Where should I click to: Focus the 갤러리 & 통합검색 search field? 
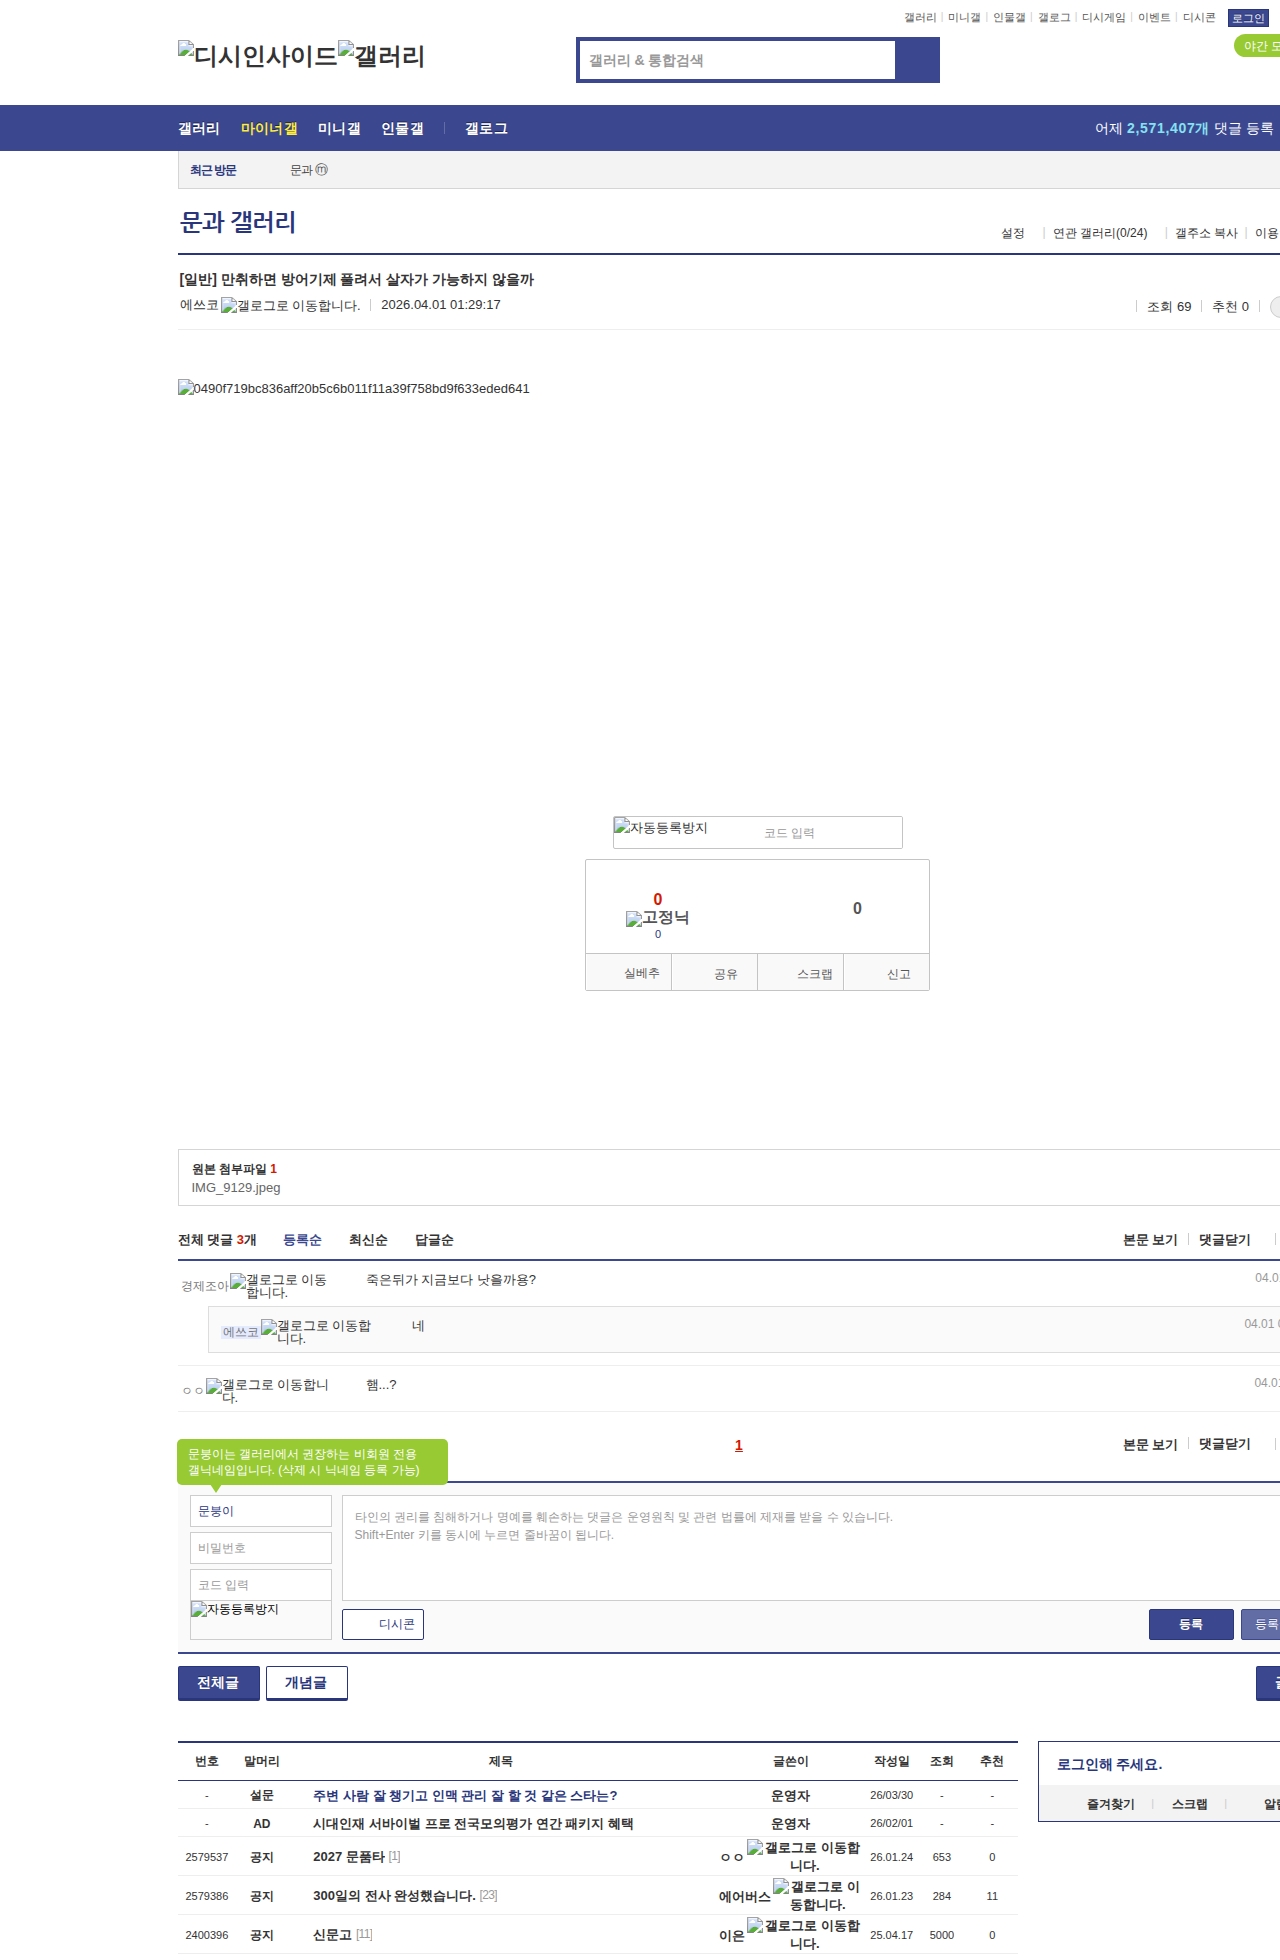(x=737, y=60)
